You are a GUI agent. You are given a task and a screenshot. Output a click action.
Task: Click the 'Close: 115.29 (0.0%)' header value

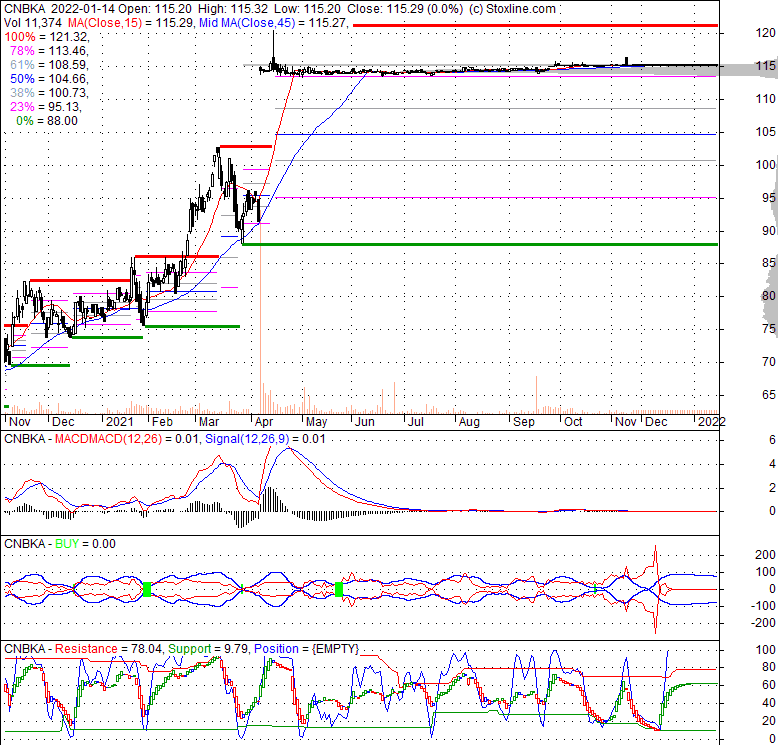pyautogui.click(x=404, y=8)
